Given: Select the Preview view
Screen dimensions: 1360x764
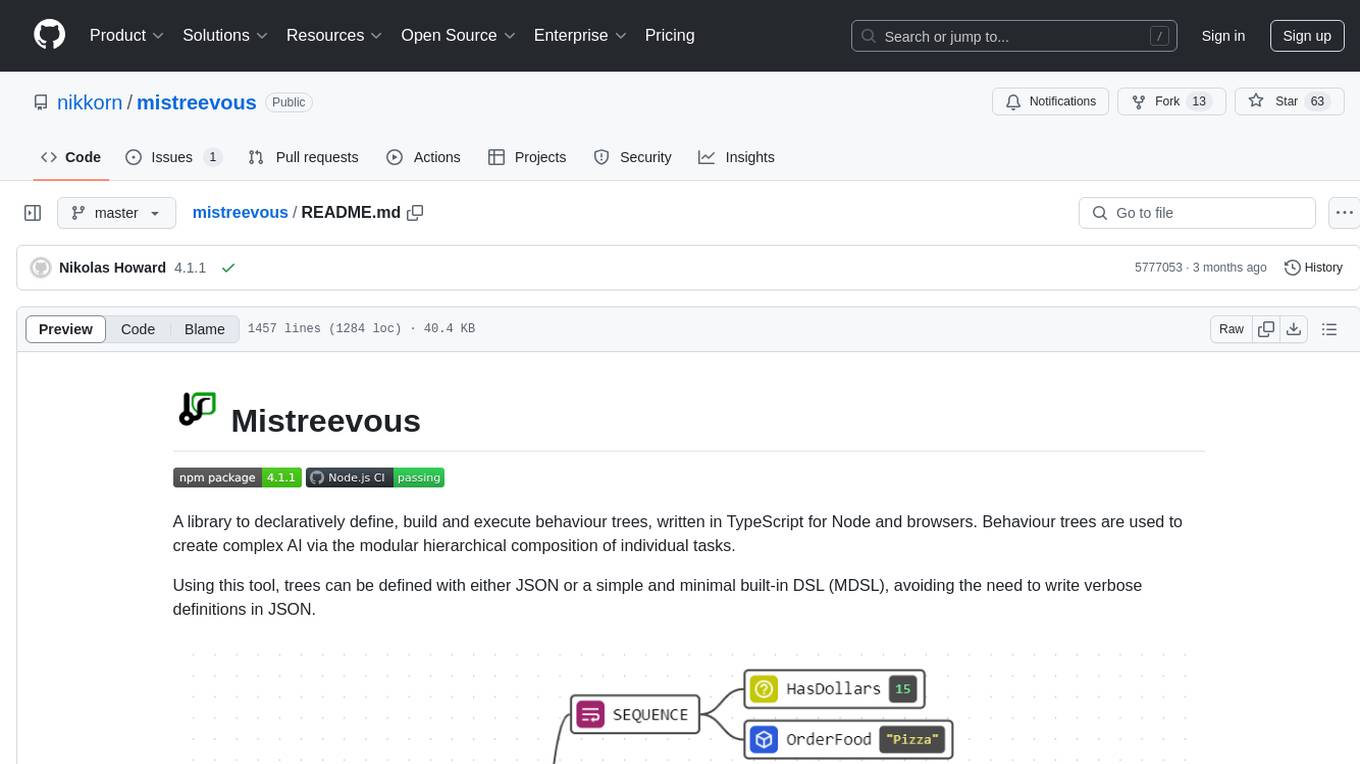Looking at the screenshot, I should (x=66, y=329).
